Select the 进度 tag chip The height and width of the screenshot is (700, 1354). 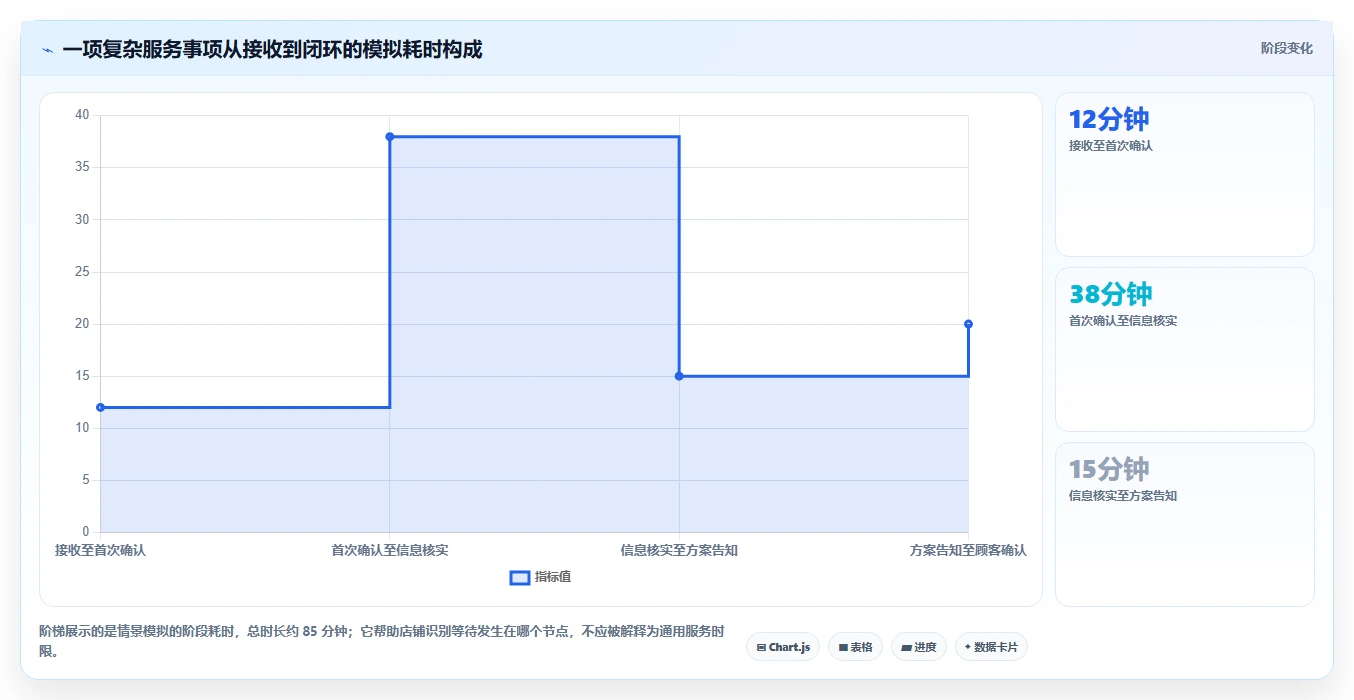tap(918, 647)
